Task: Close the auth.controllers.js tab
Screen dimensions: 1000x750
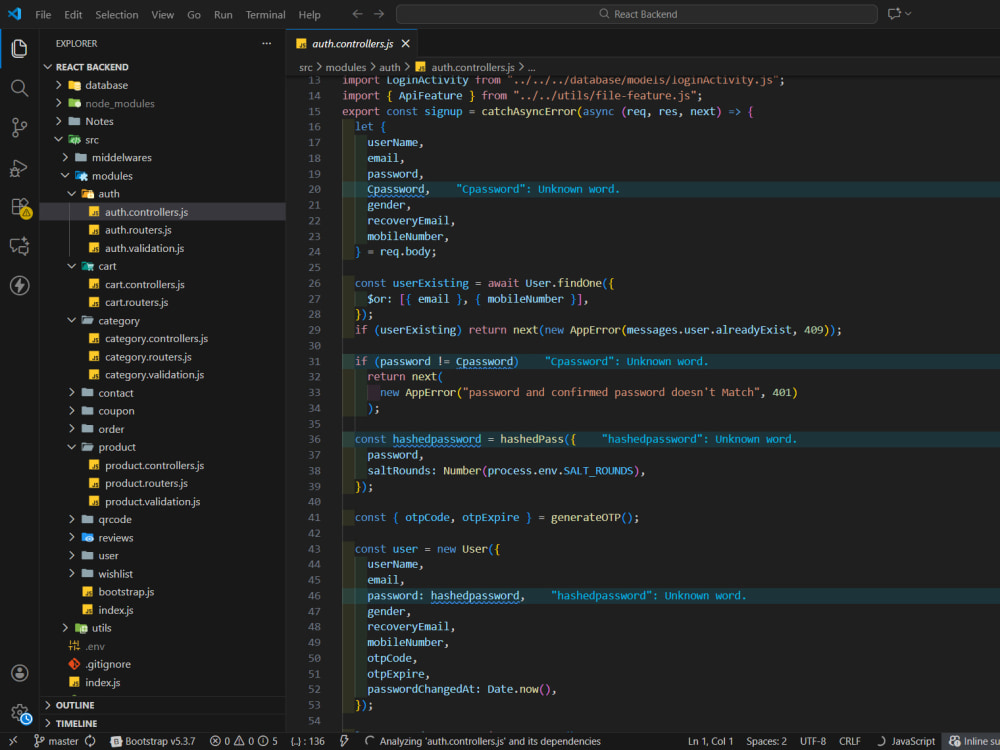Action: coord(406,43)
